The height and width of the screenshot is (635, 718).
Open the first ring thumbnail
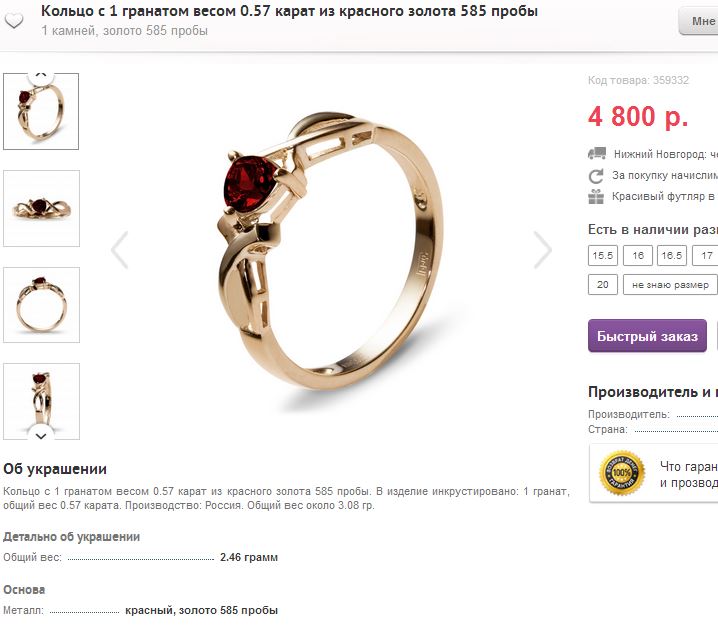(41, 111)
